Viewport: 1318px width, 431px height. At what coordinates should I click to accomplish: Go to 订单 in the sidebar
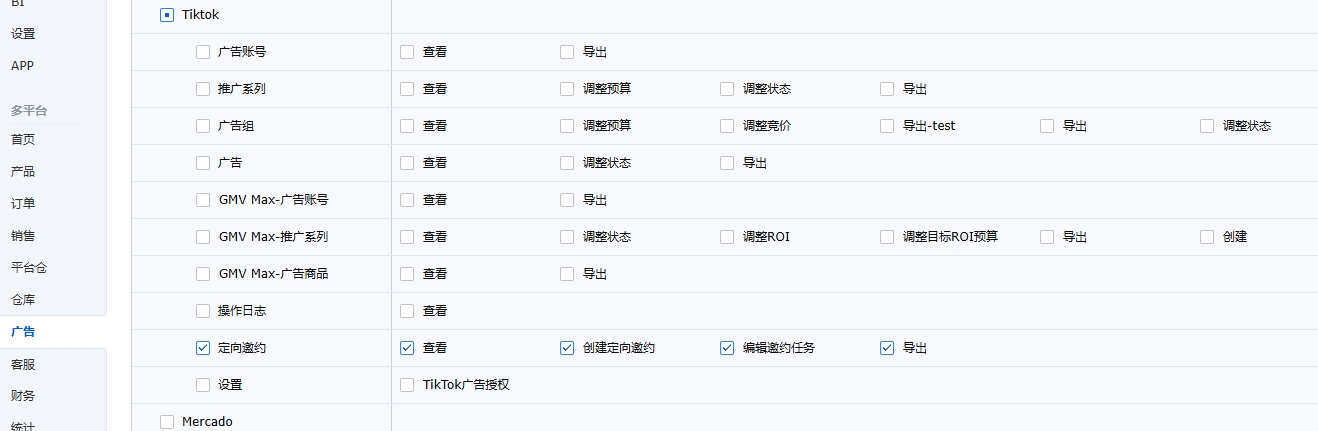tap(23, 204)
